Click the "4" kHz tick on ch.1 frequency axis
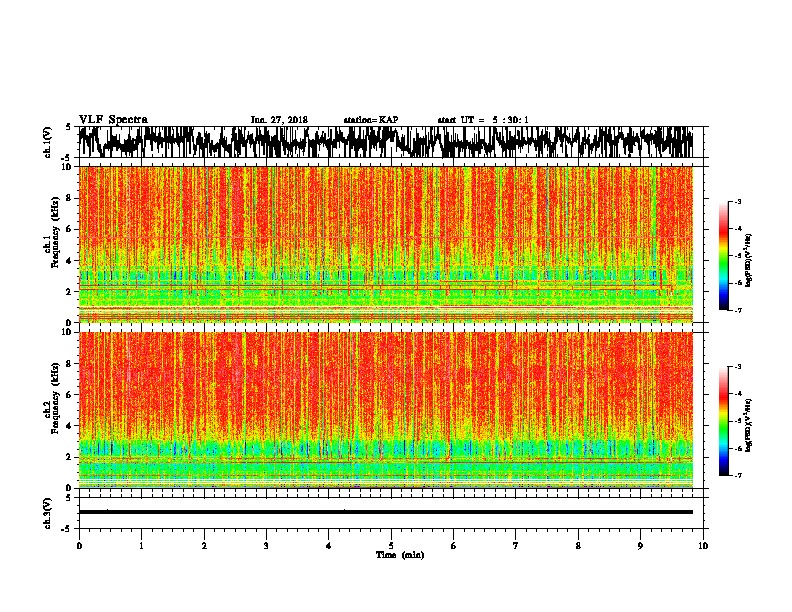 point(70,261)
